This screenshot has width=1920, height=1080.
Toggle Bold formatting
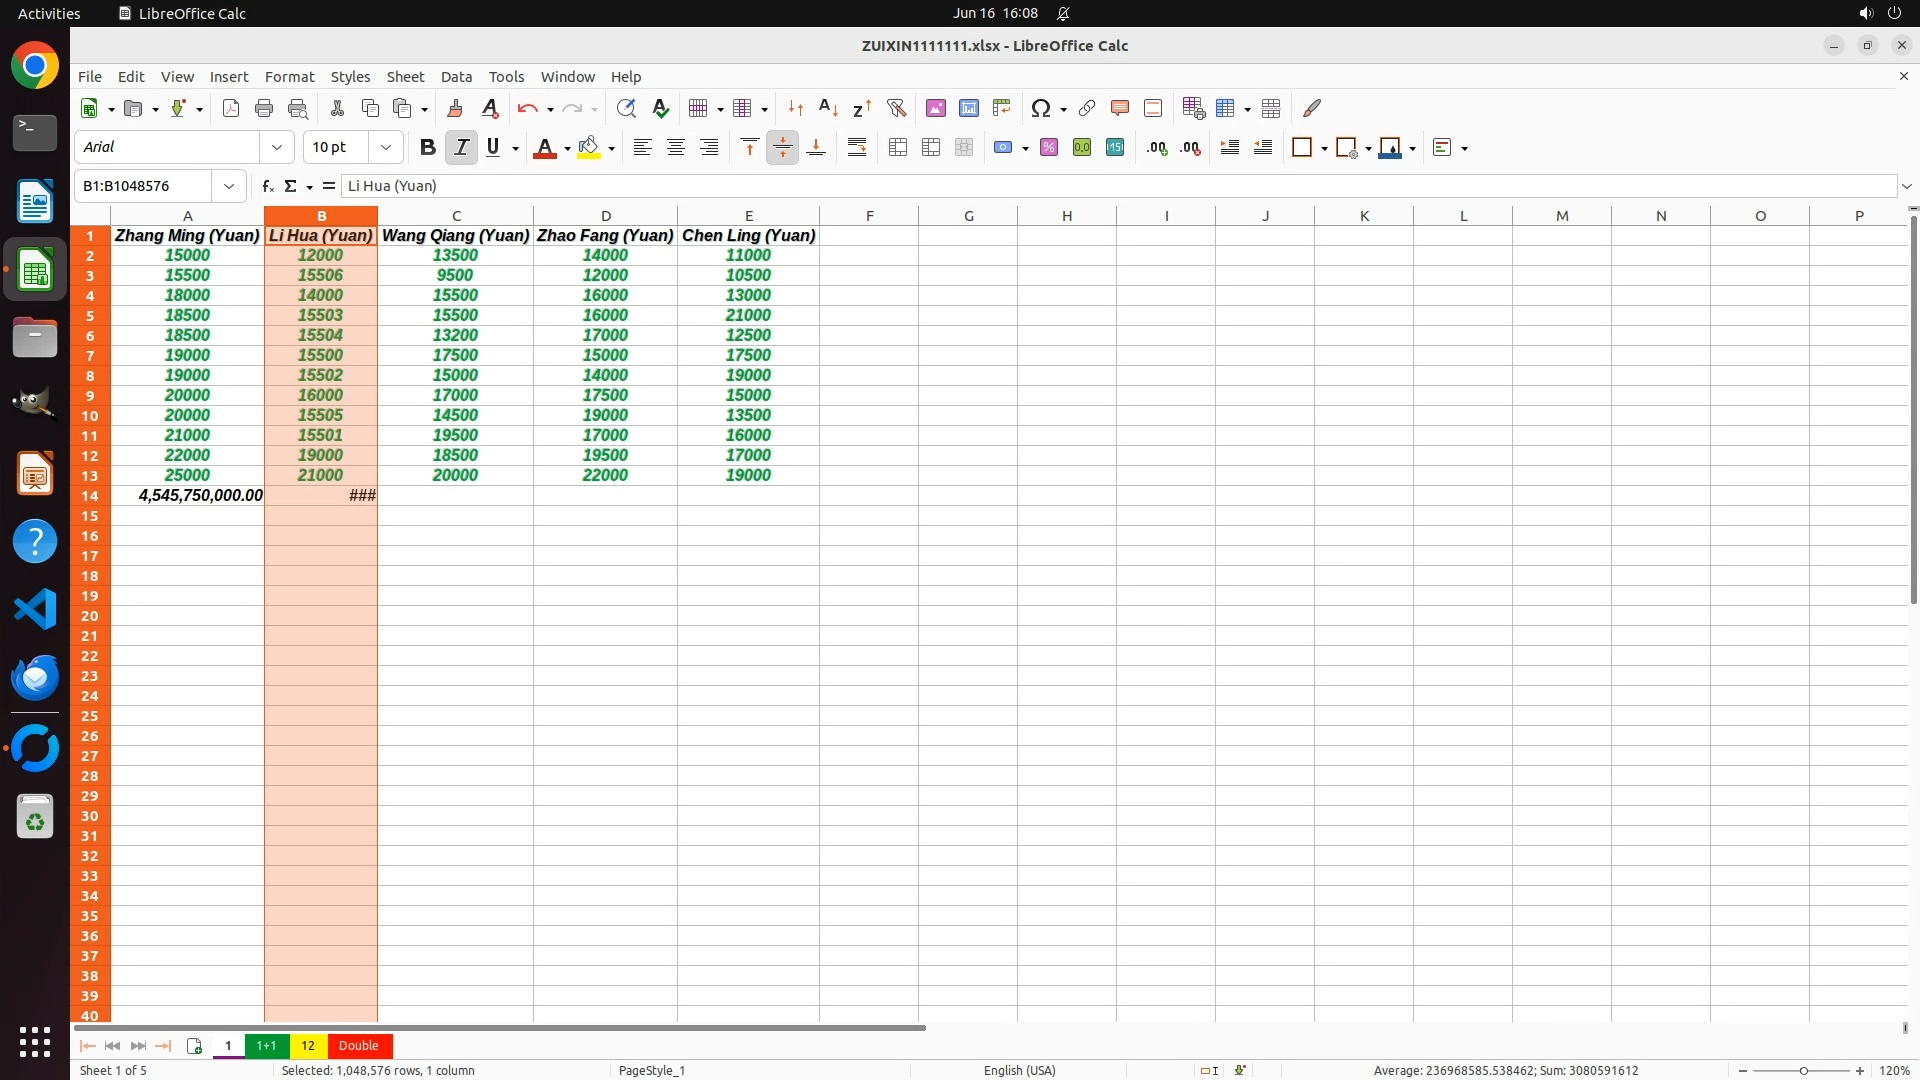click(427, 147)
